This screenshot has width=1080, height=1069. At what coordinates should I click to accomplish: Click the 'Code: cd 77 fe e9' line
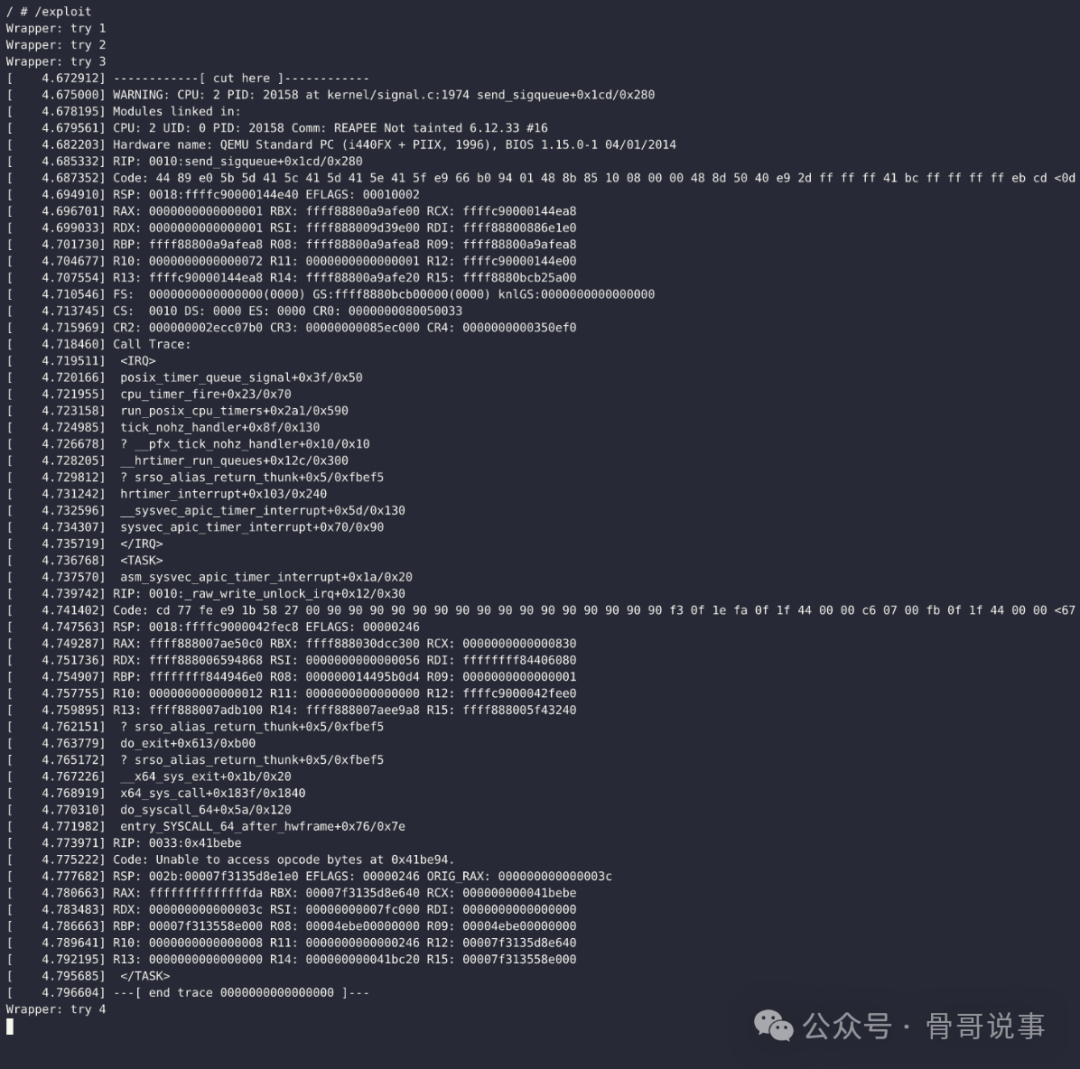pyautogui.click(x=541, y=610)
